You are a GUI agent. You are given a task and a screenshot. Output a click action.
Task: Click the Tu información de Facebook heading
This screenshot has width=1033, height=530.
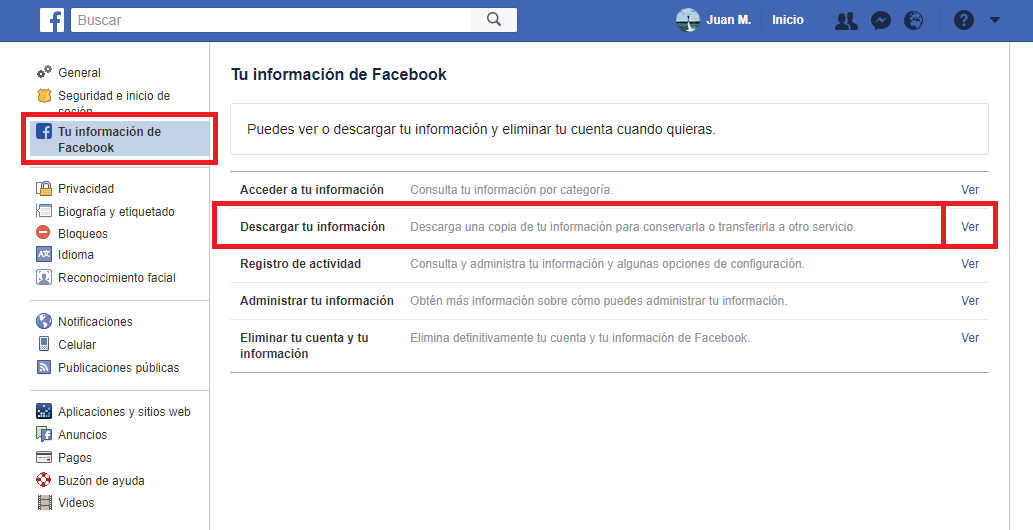[339, 74]
